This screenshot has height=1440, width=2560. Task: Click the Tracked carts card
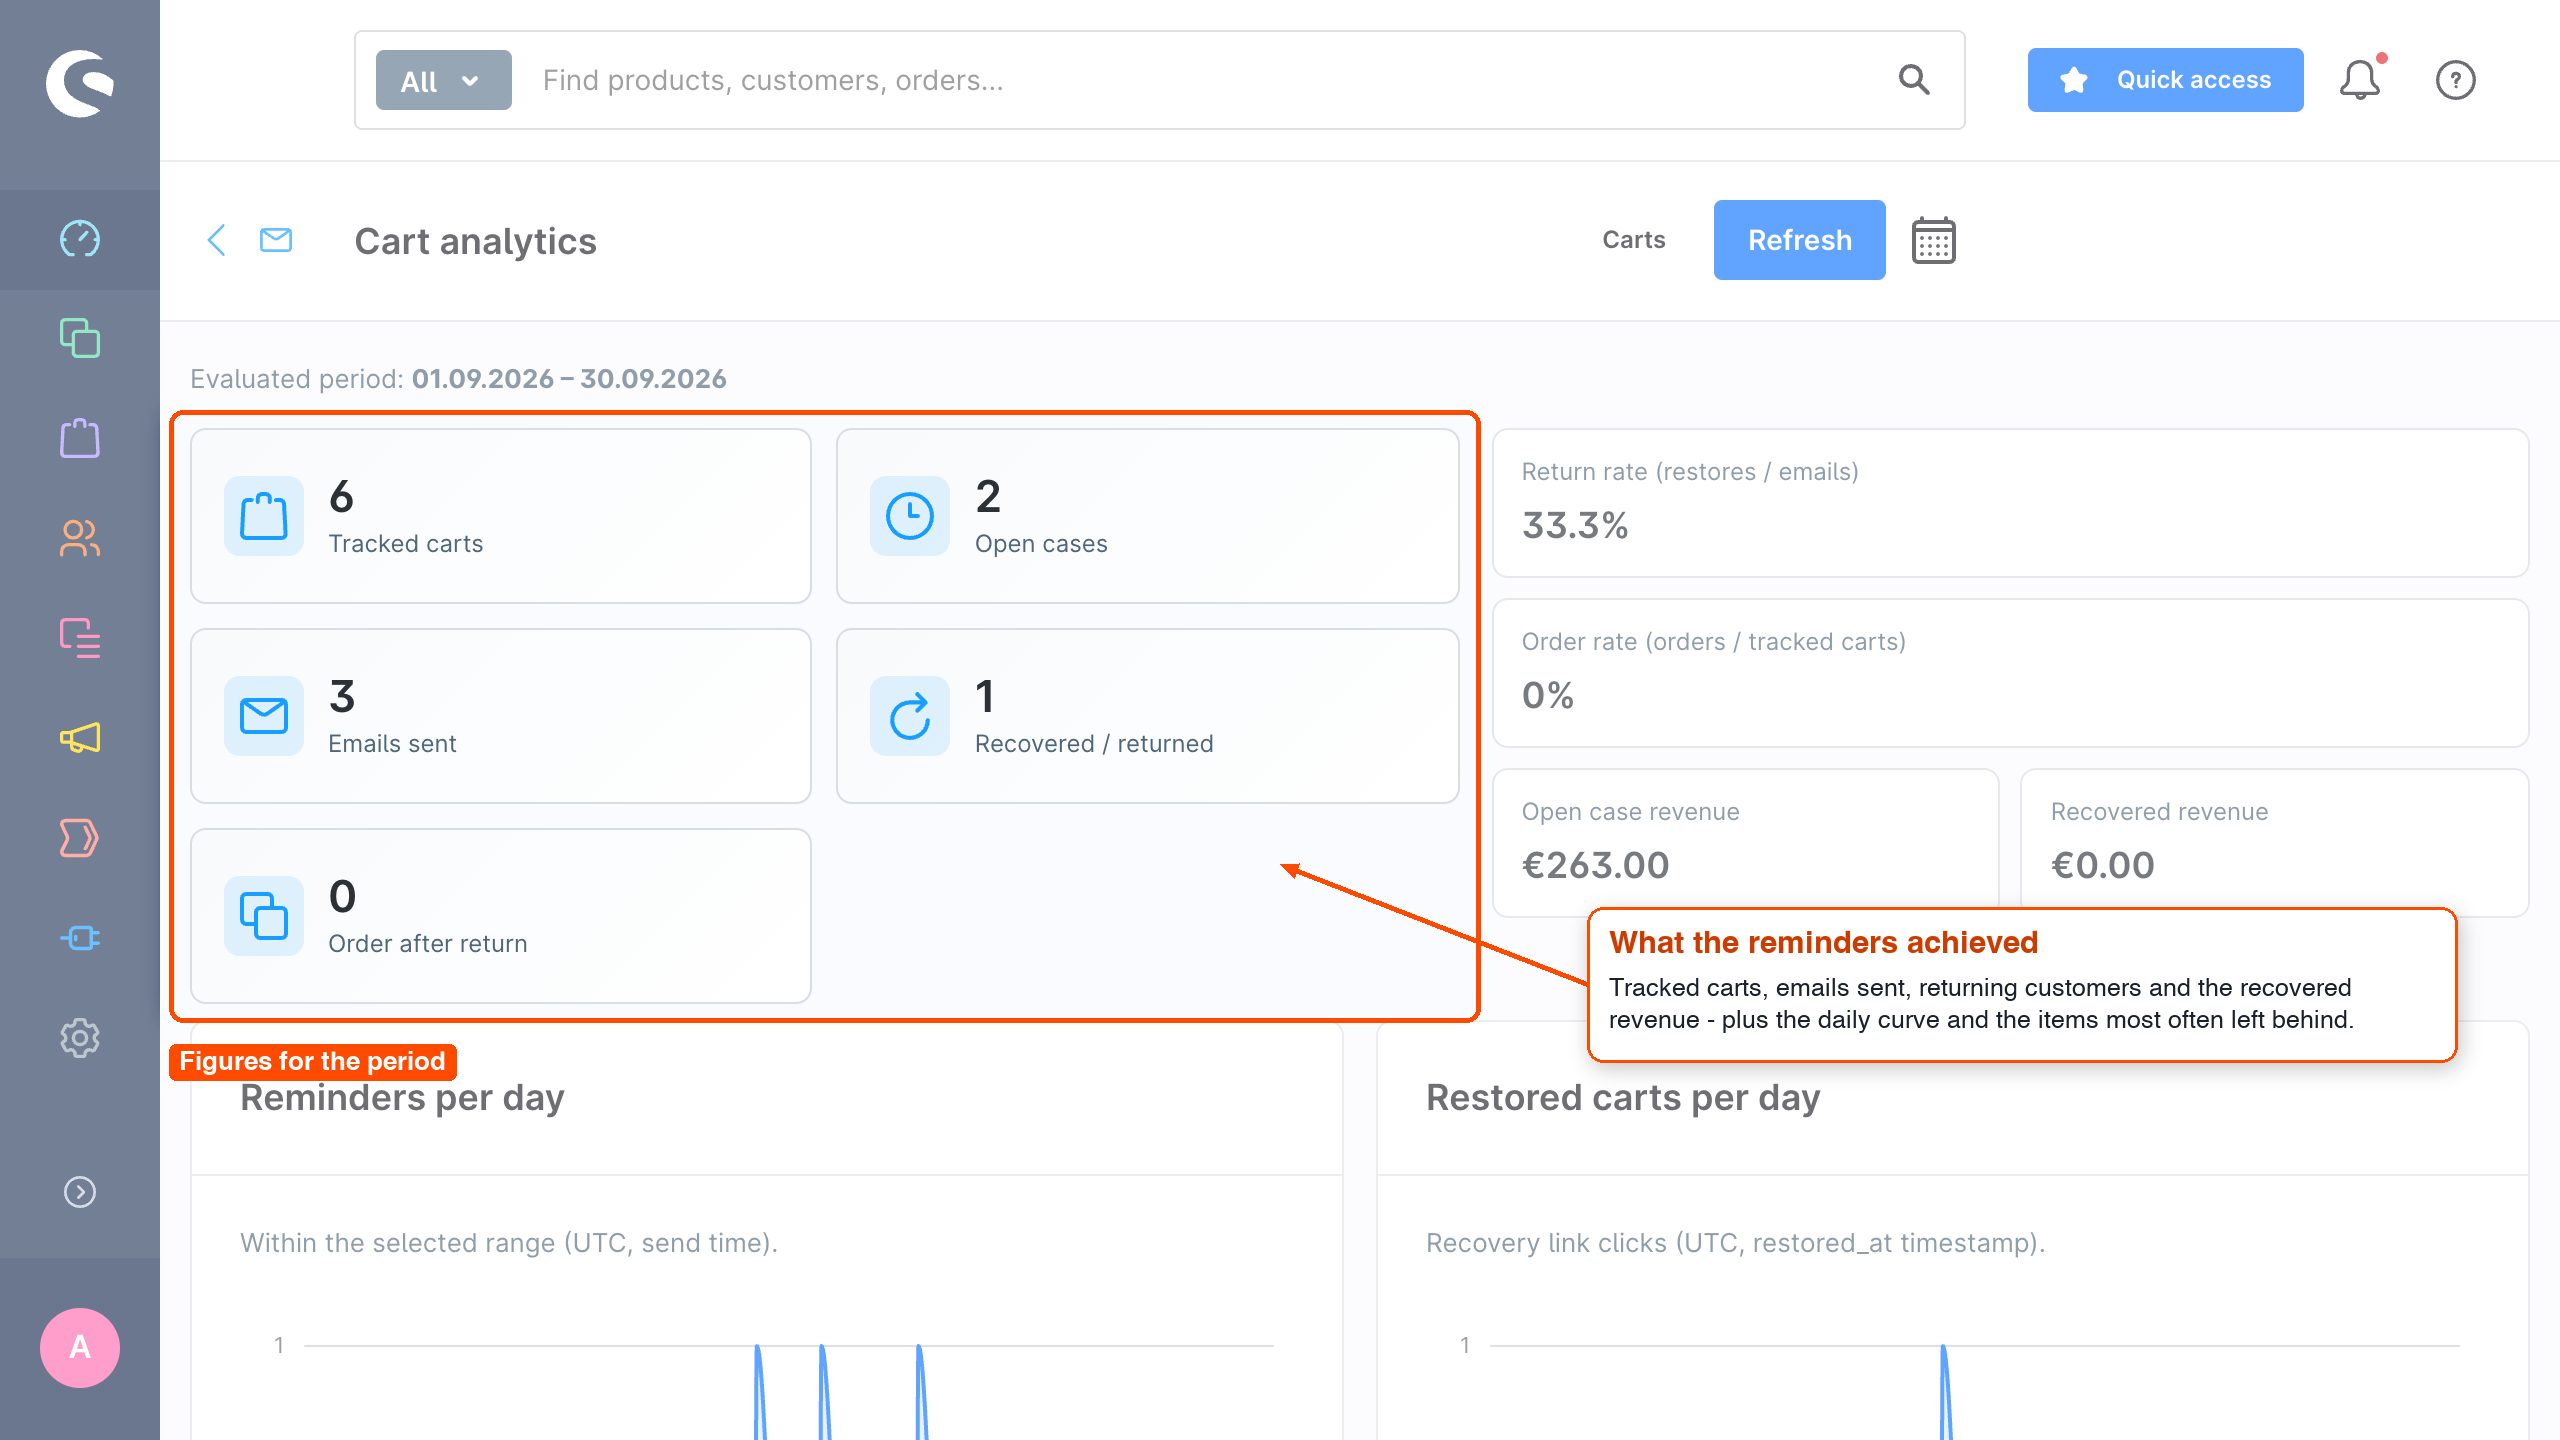coord(500,516)
